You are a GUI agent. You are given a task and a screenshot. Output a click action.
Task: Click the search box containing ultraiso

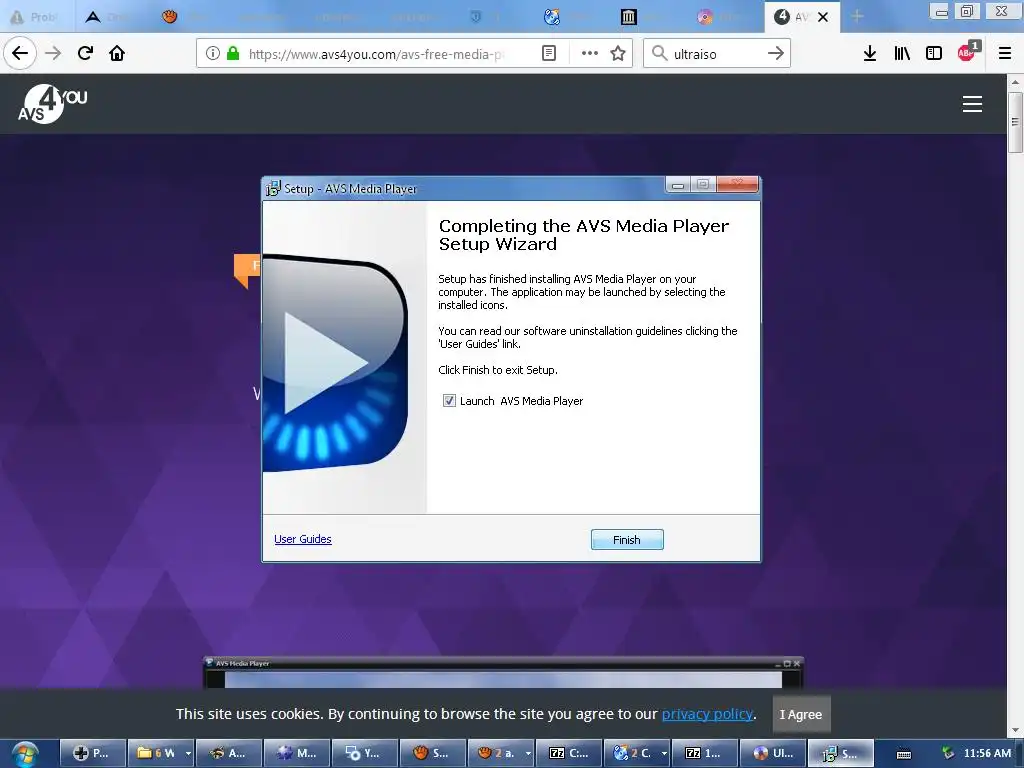click(716, 54)
